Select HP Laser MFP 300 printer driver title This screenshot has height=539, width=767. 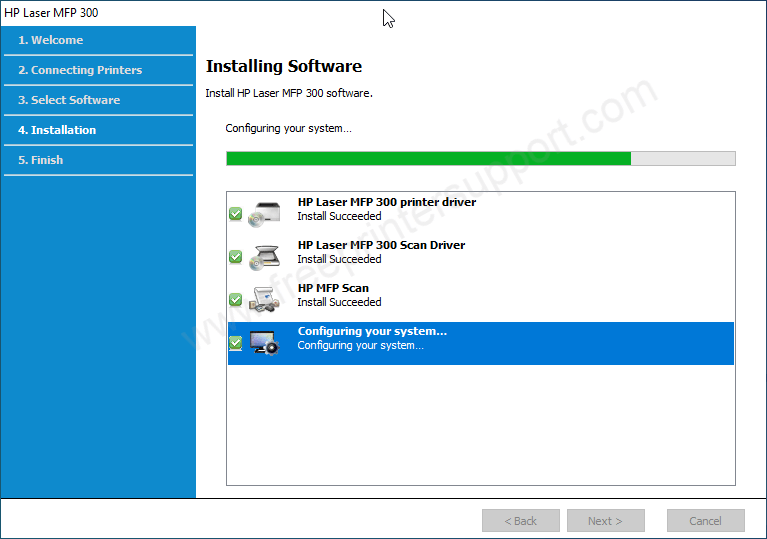[x=387, y=202]
